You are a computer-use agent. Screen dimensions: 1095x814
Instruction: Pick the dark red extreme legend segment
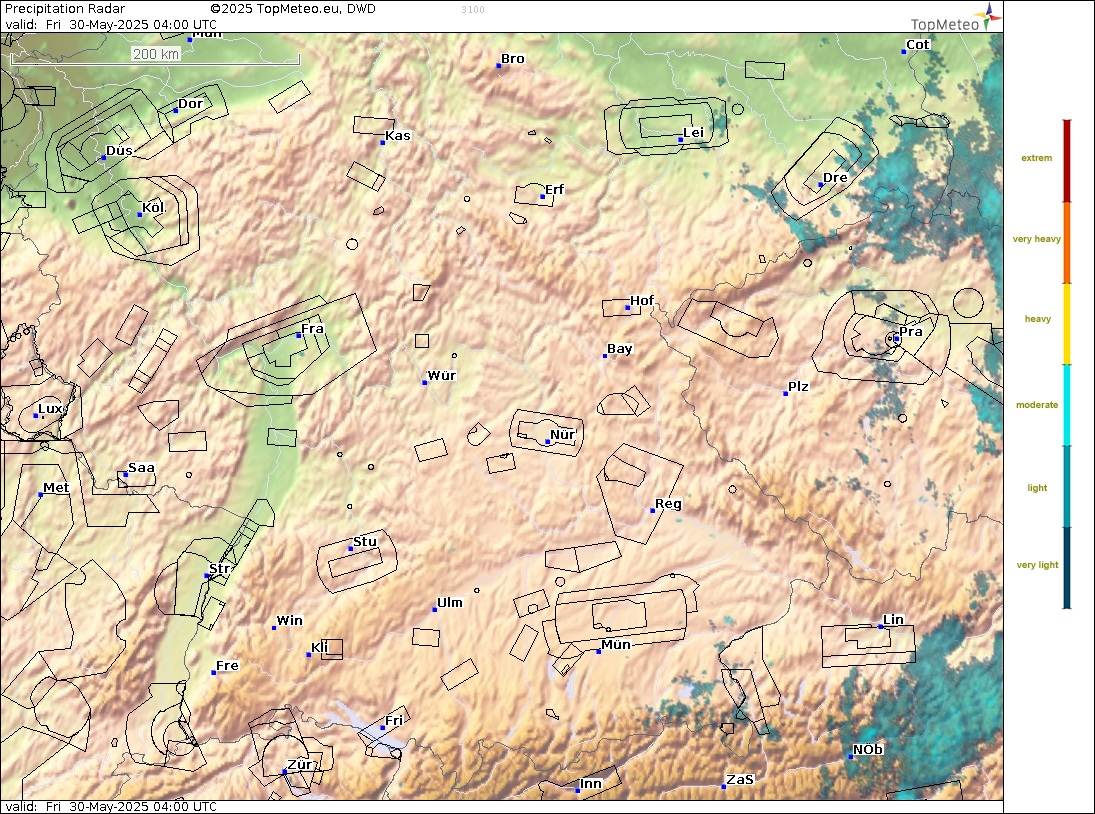coord(1066,161)
